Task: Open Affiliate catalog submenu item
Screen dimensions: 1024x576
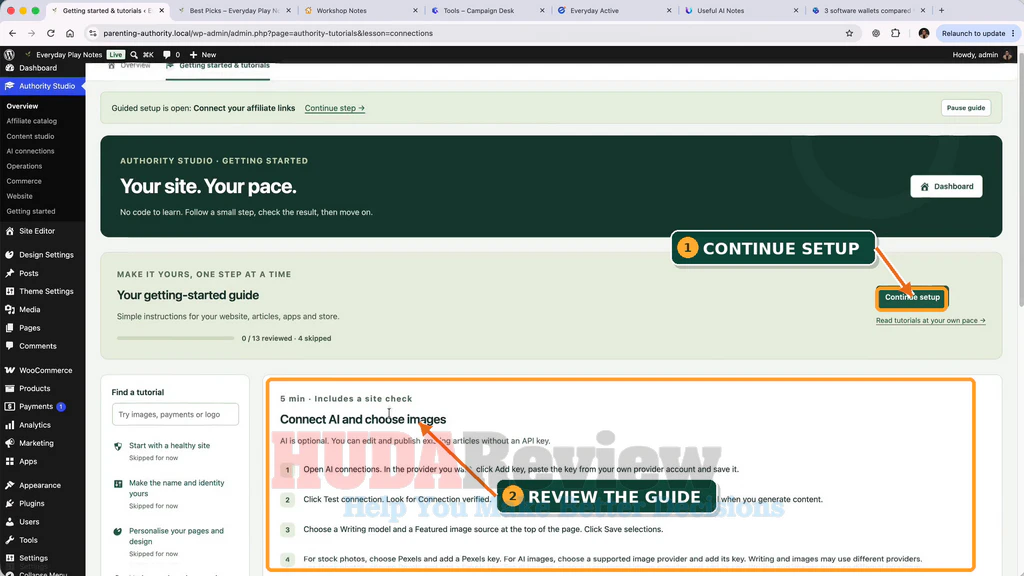Action: pyautogui.click(x=31, y=121)
